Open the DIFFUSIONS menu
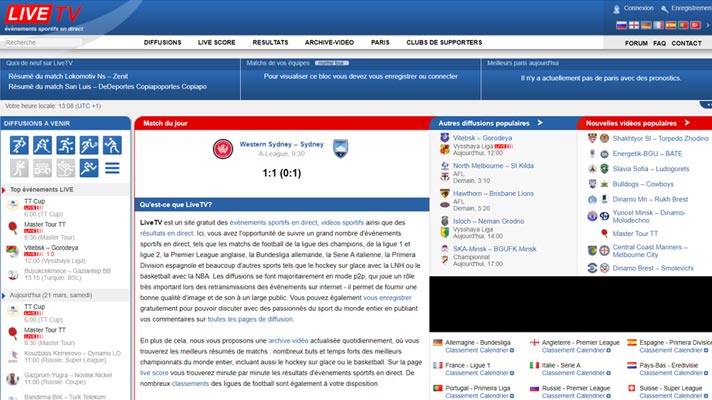Viewport: 712px width, 400px height. tap(163, 42)
